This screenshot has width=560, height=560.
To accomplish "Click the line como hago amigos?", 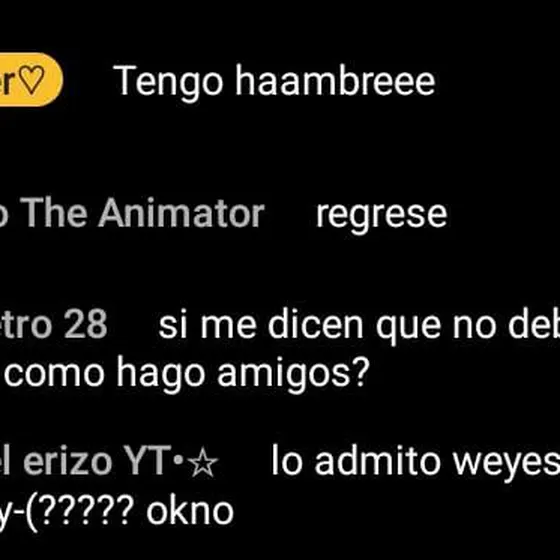I will click(x=186, y=374).
